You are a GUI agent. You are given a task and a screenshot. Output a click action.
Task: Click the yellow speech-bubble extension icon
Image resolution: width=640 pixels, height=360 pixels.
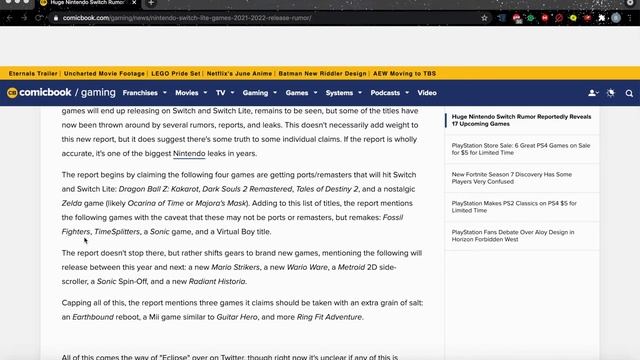[x=573, y=18]
